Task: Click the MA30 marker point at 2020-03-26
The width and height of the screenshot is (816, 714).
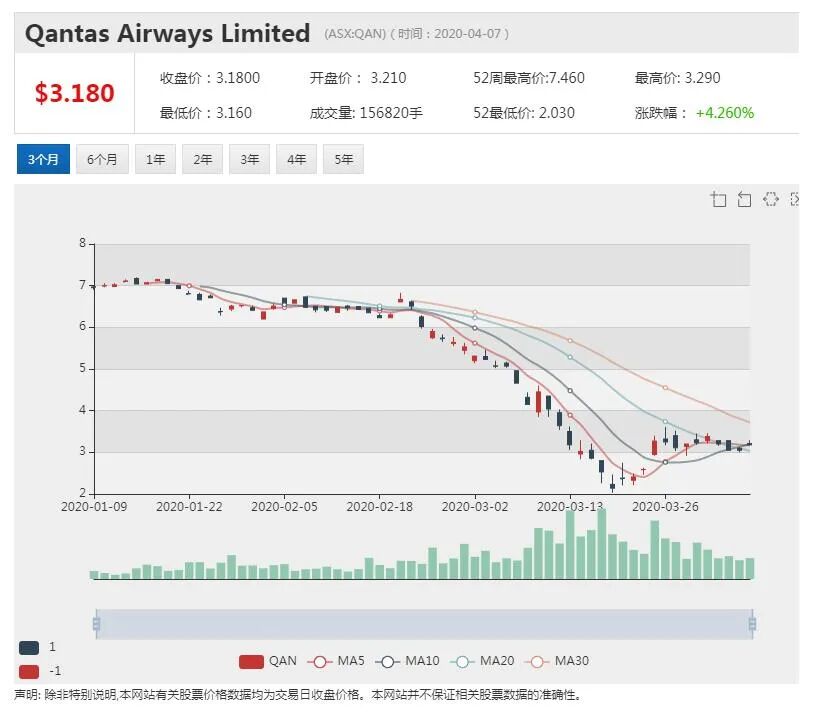Action: [x=665, y=388]
